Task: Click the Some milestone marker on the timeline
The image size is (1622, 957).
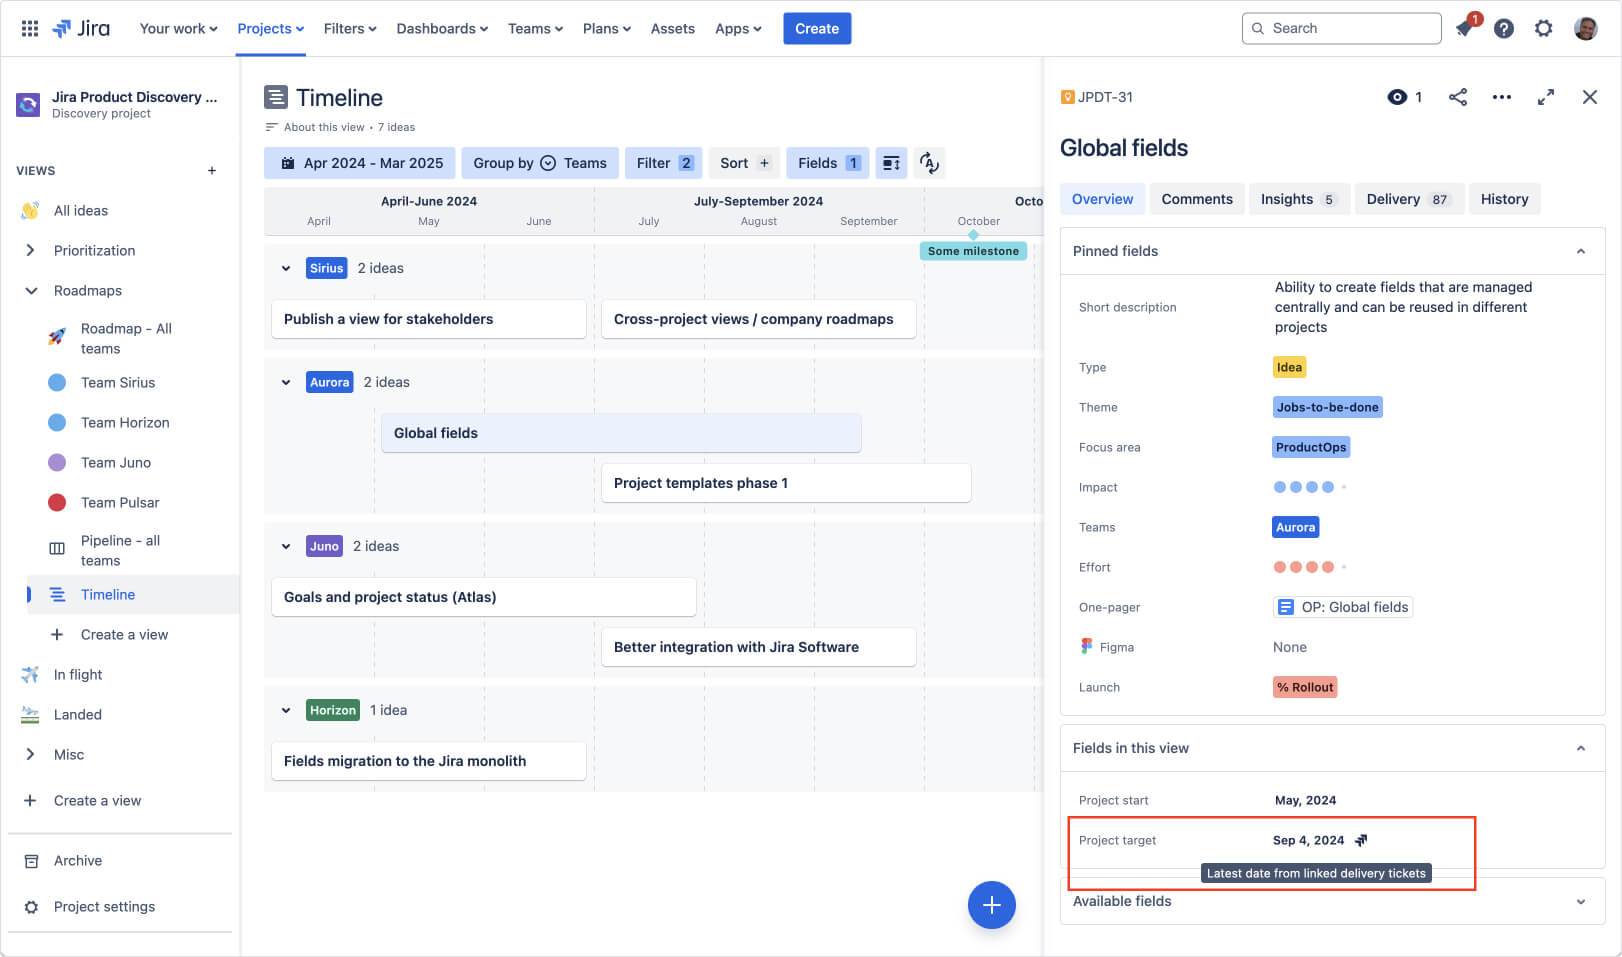Action: tap(973, 250)
